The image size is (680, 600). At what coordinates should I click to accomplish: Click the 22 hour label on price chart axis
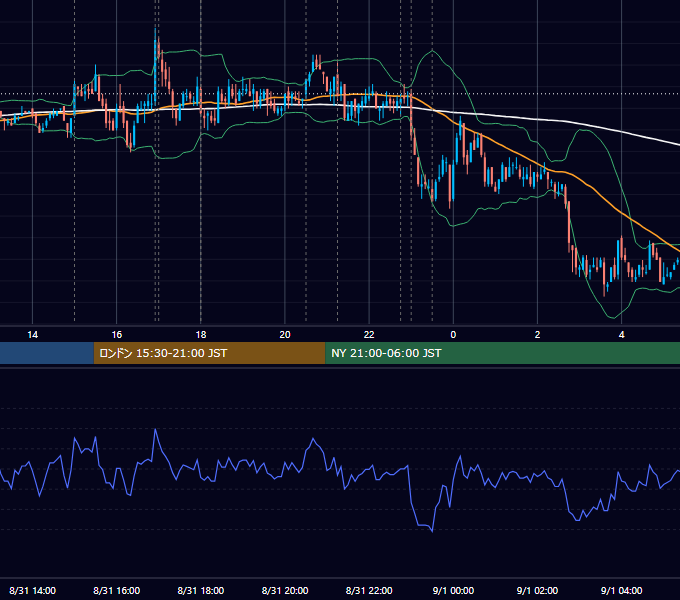coord(369,335)
